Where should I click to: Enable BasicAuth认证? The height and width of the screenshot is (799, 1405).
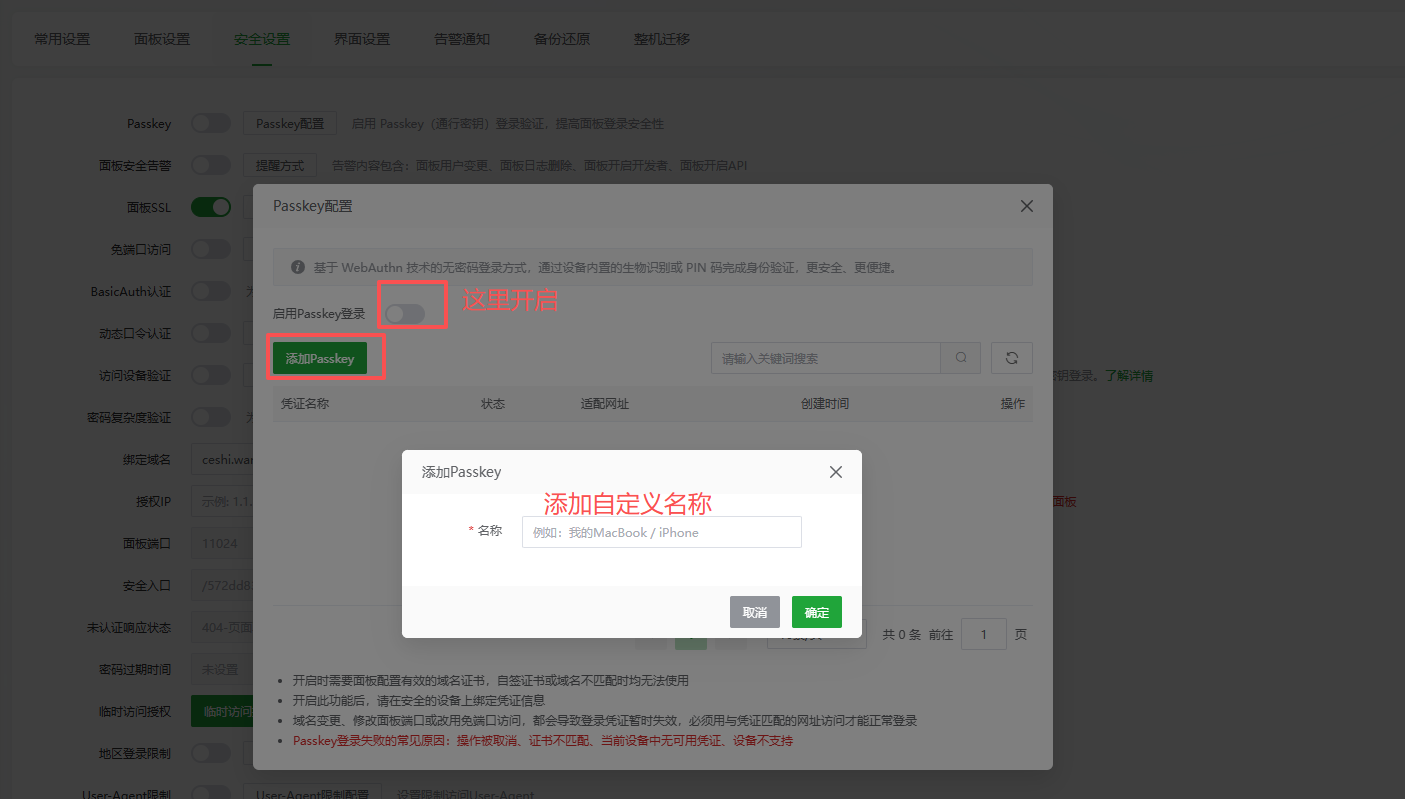click(209, 291)
